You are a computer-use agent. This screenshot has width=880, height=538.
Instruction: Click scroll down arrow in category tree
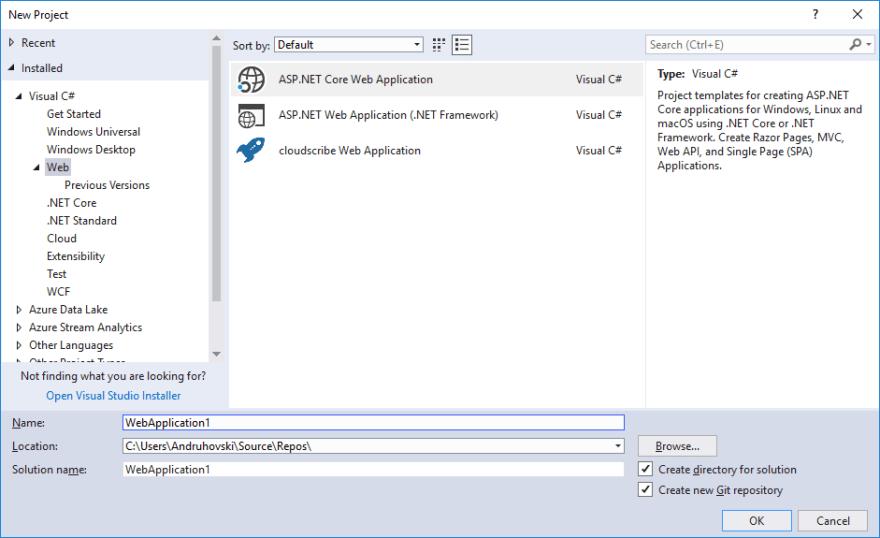216,354
